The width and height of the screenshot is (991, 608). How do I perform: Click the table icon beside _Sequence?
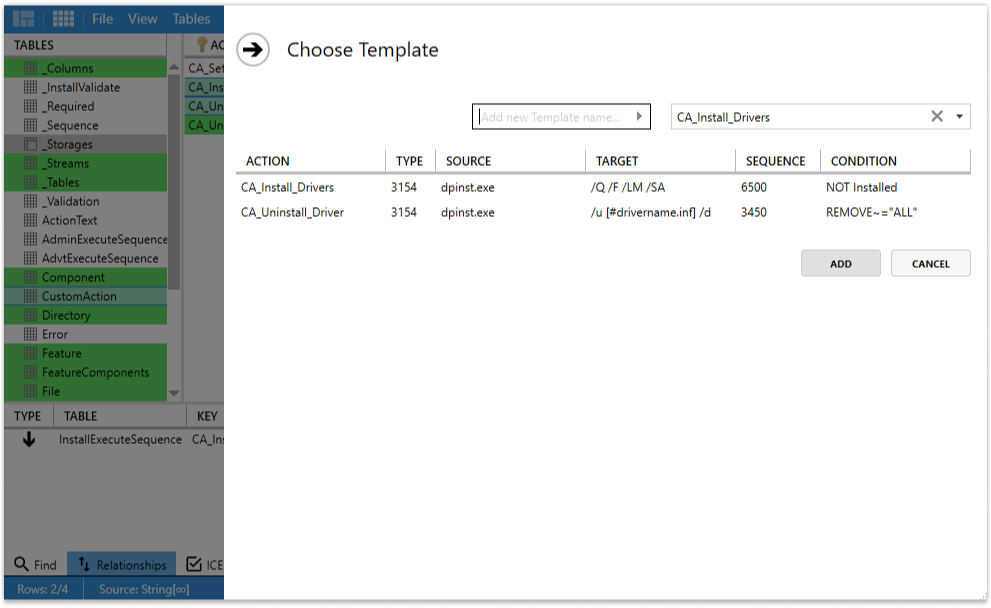(x=30, y=125)
